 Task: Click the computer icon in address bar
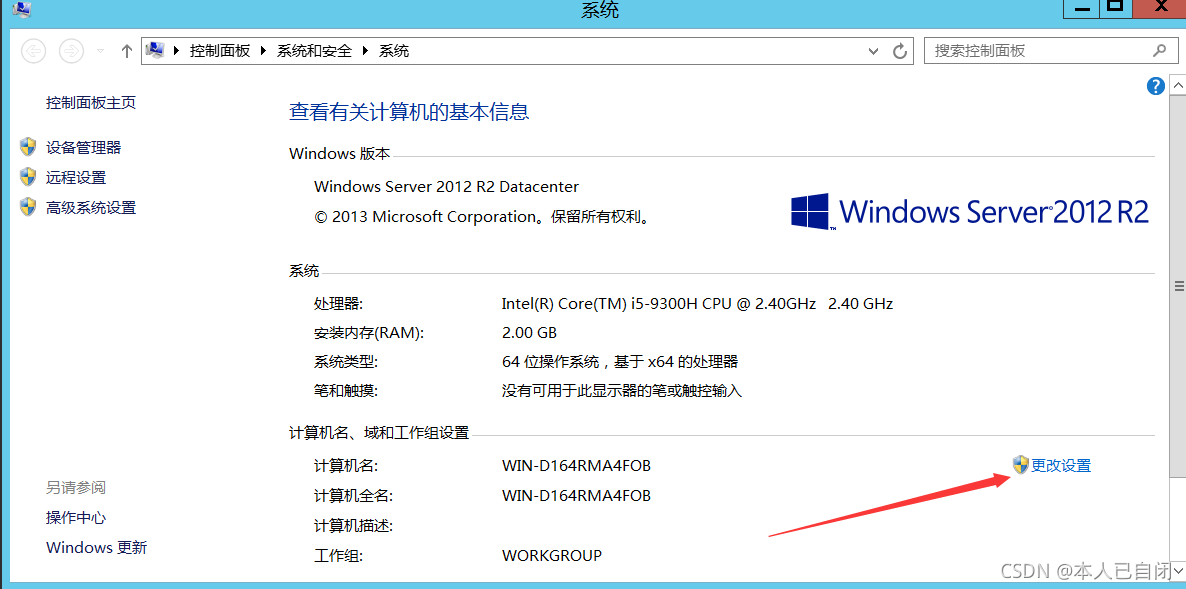tap(155, 51)
